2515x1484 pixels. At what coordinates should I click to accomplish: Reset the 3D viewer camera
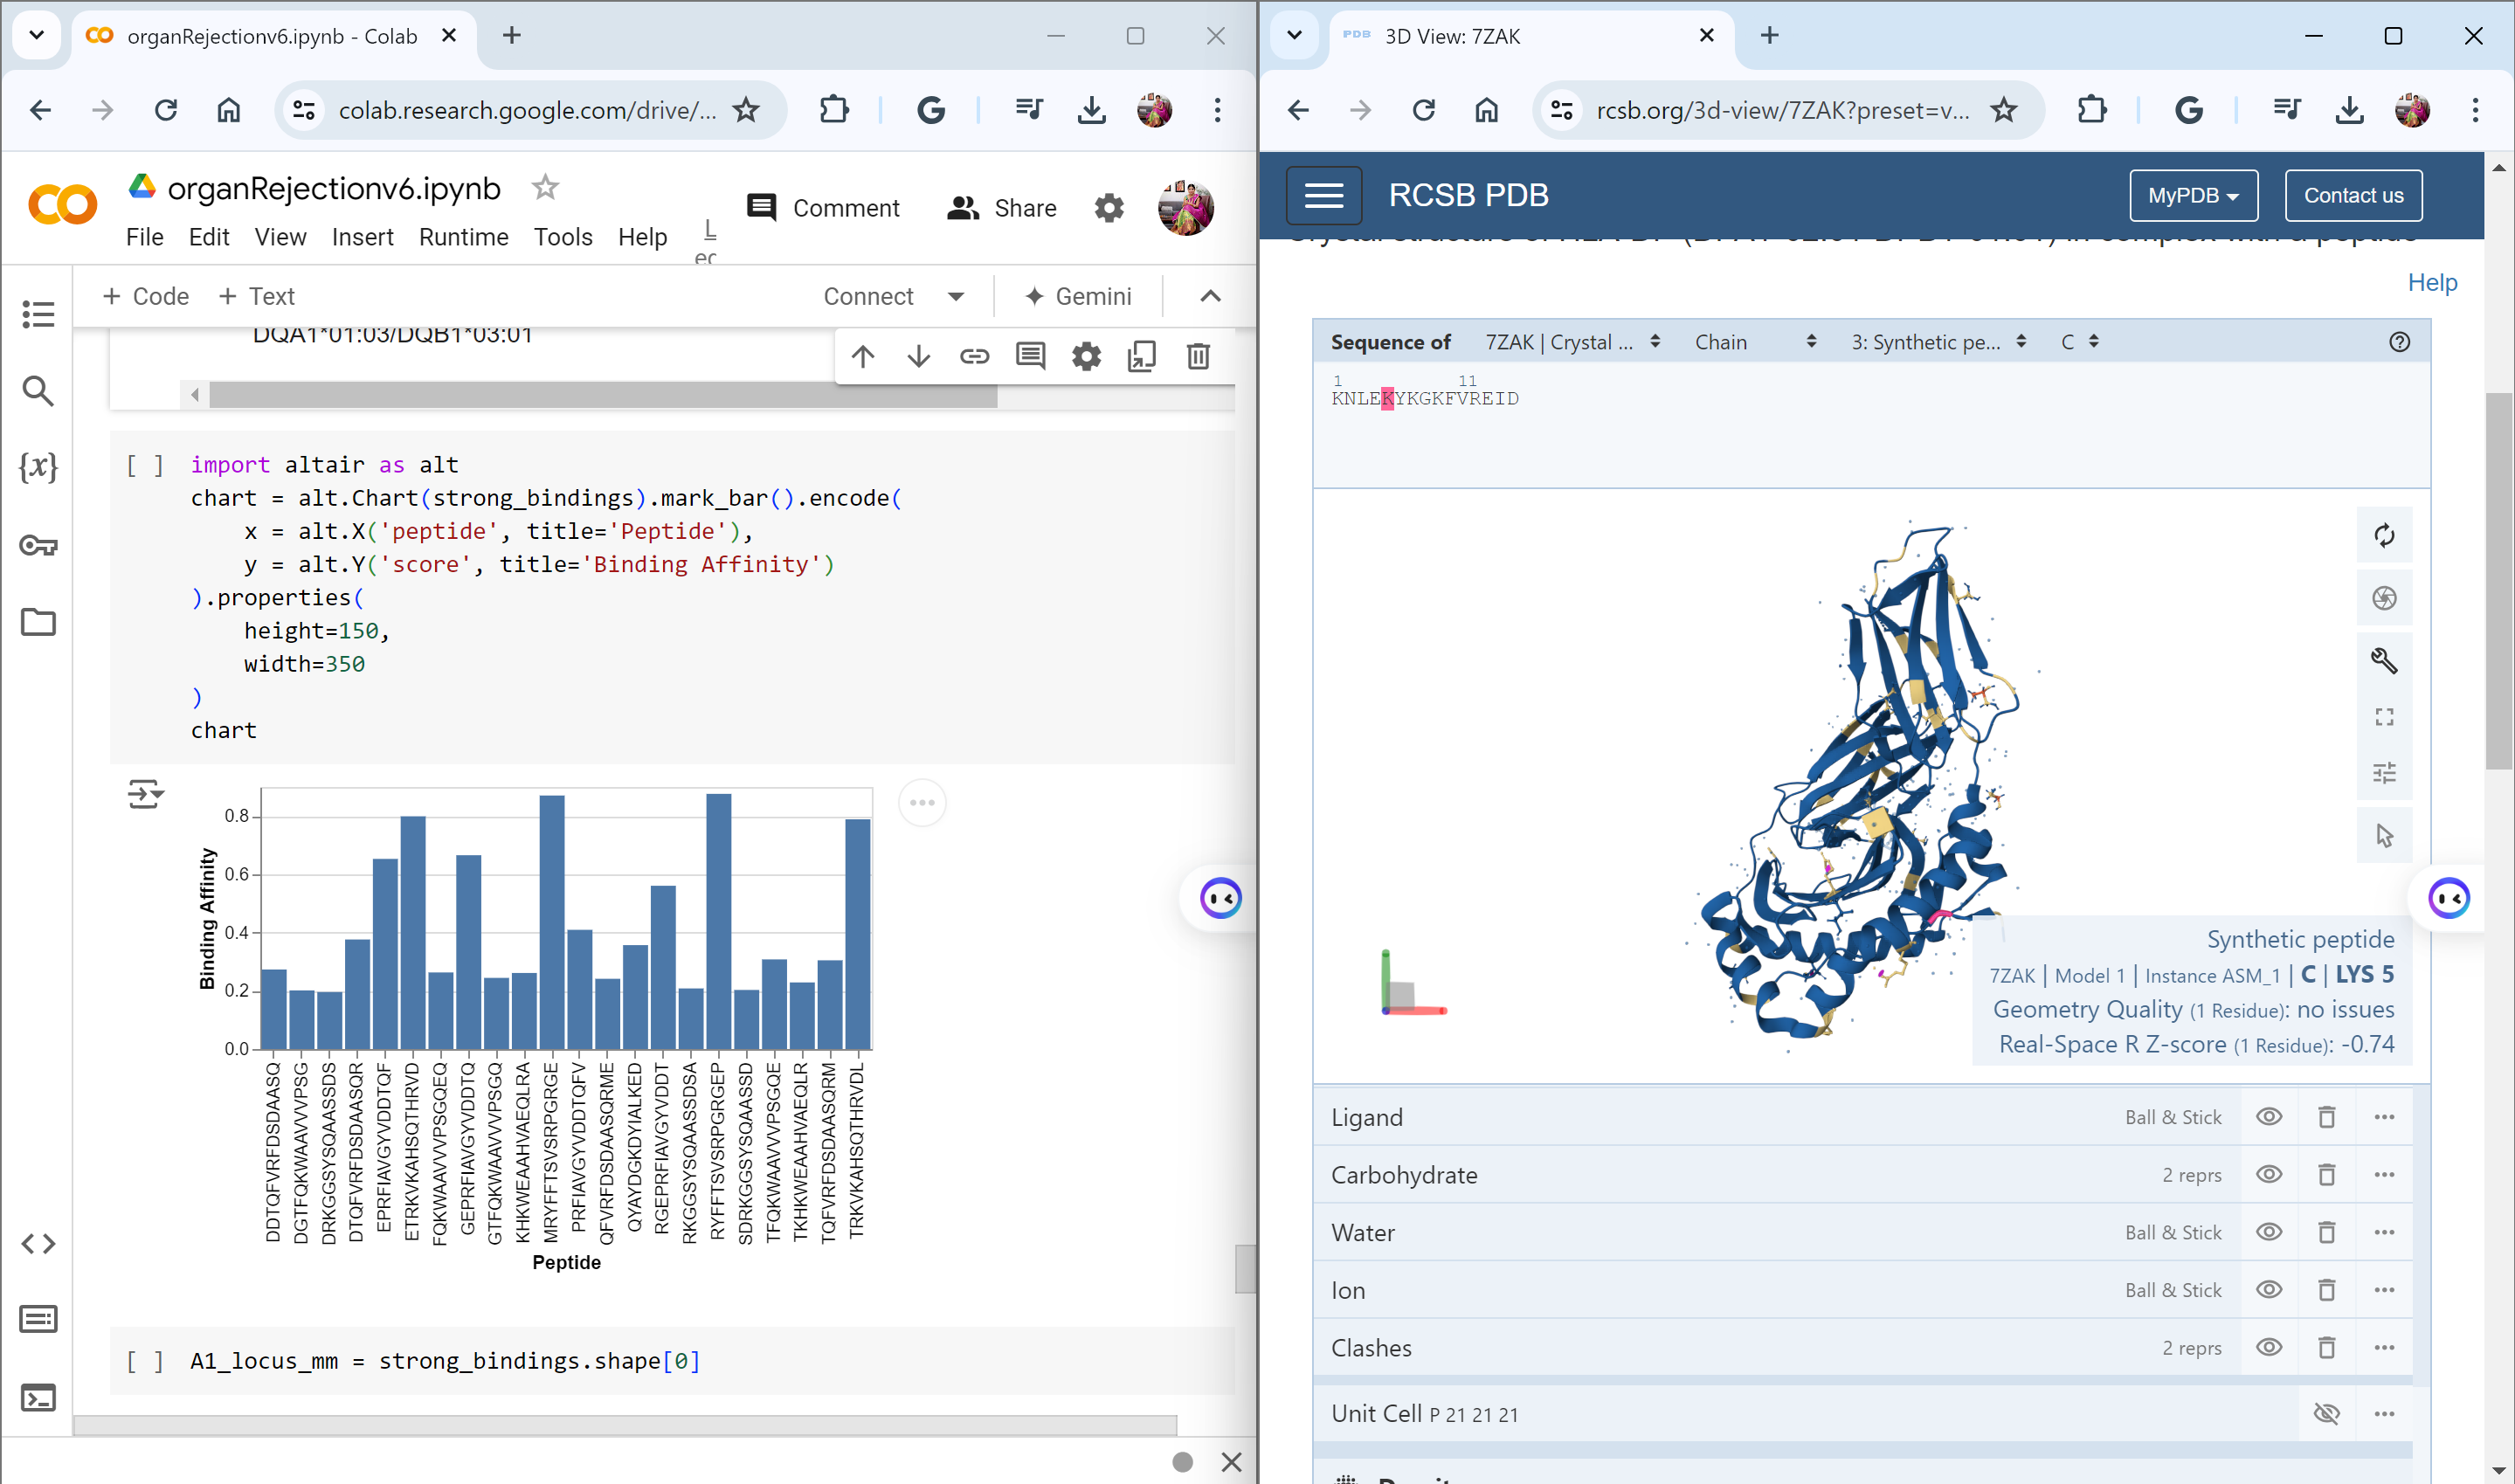pos(2384,536)
